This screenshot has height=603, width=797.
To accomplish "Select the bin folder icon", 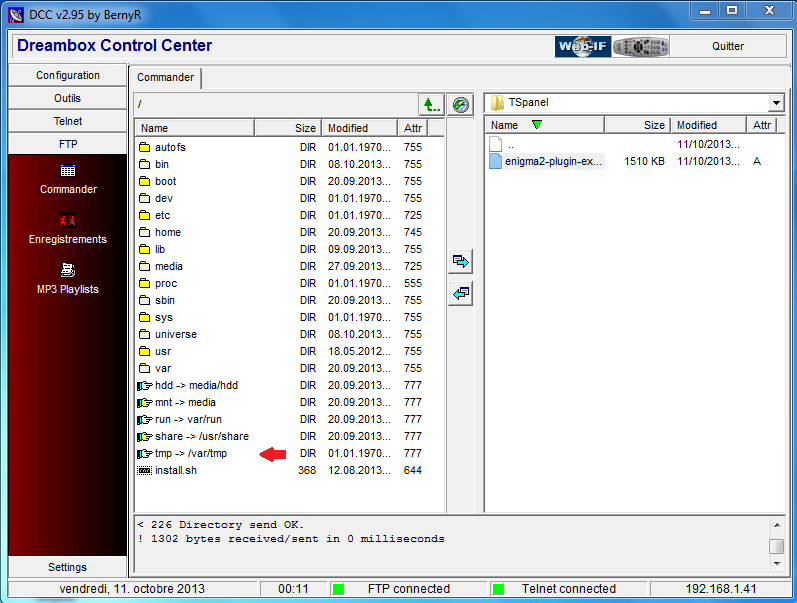I will [145, 164].
